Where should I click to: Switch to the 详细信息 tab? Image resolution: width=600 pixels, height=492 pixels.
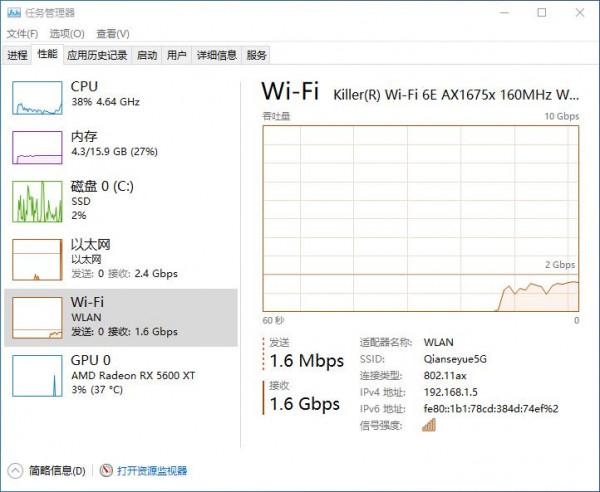click(x=217, y=55)
